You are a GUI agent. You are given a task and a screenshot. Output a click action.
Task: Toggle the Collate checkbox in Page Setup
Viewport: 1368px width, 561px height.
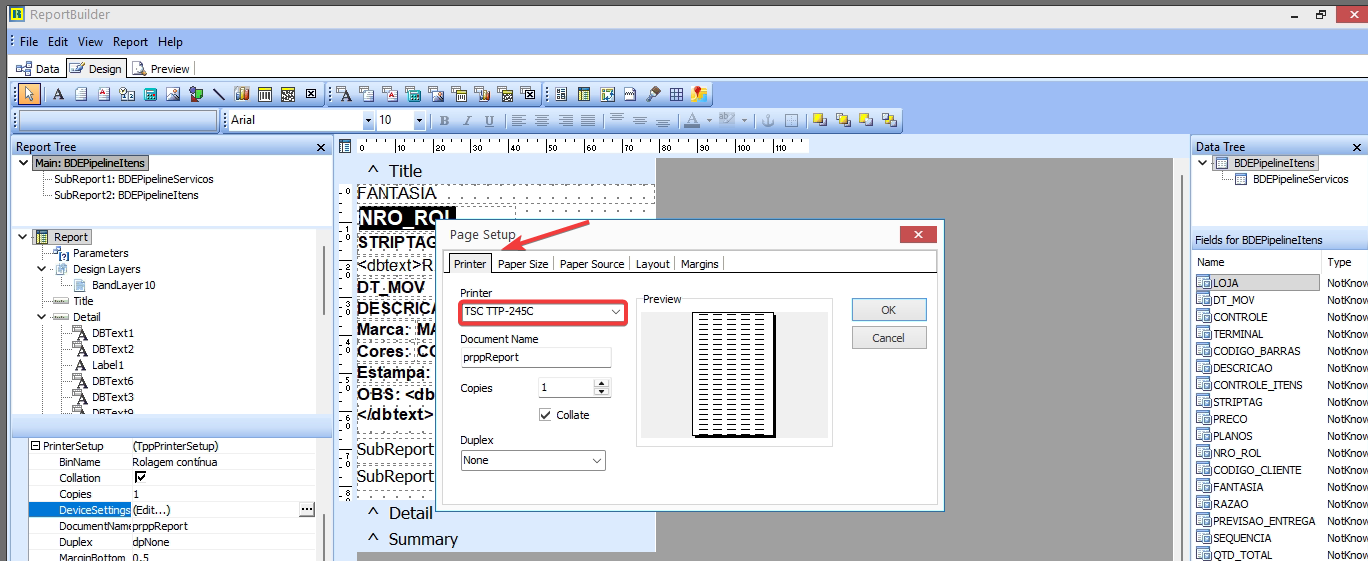(x=545, y=415)
